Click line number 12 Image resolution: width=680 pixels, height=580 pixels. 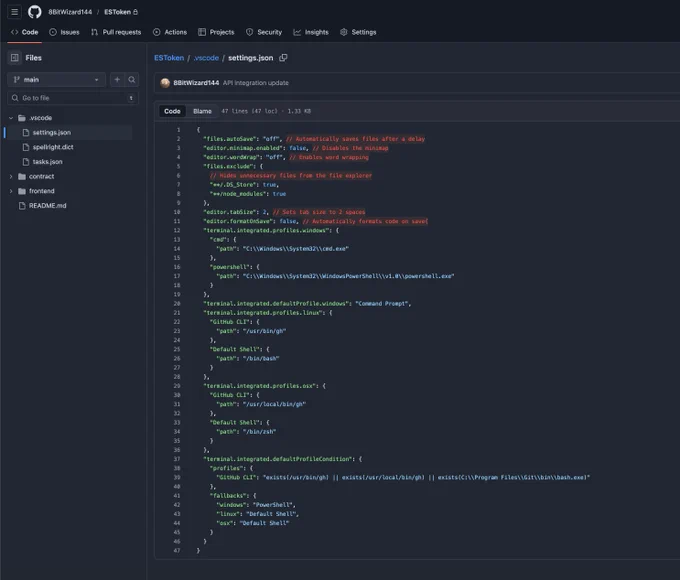point(177,230)
